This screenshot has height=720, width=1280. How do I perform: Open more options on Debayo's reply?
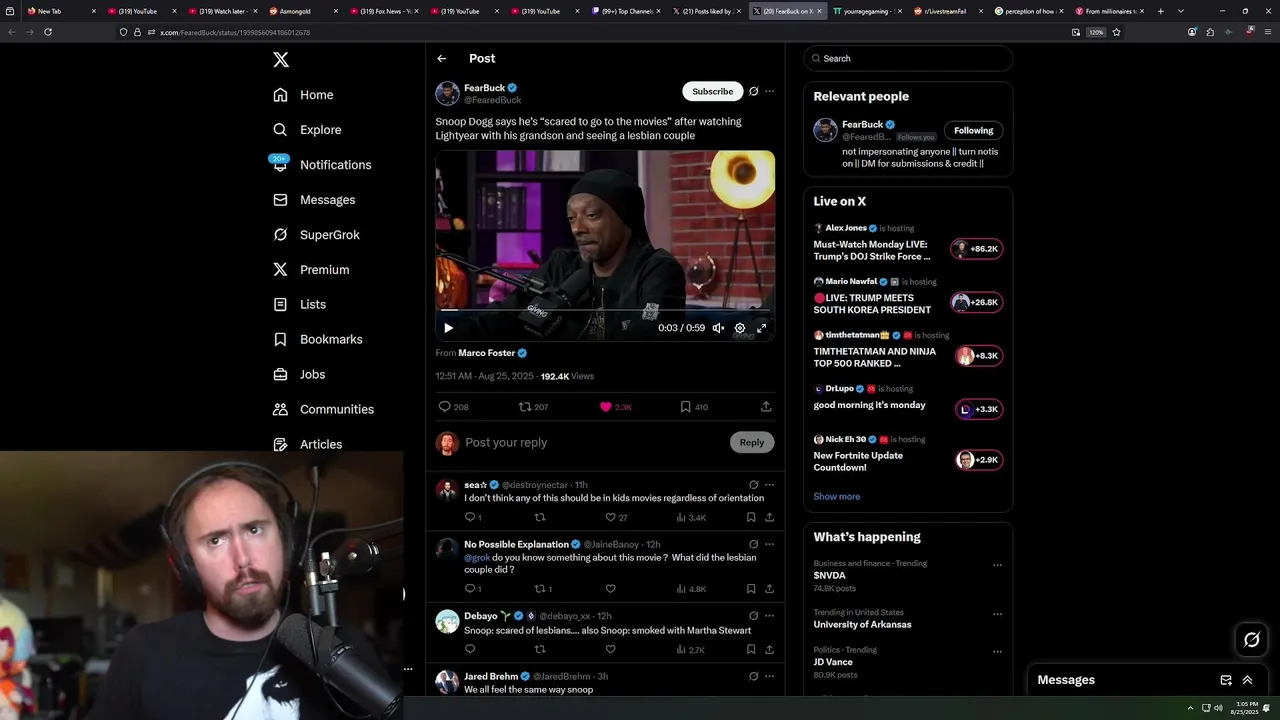769,616
